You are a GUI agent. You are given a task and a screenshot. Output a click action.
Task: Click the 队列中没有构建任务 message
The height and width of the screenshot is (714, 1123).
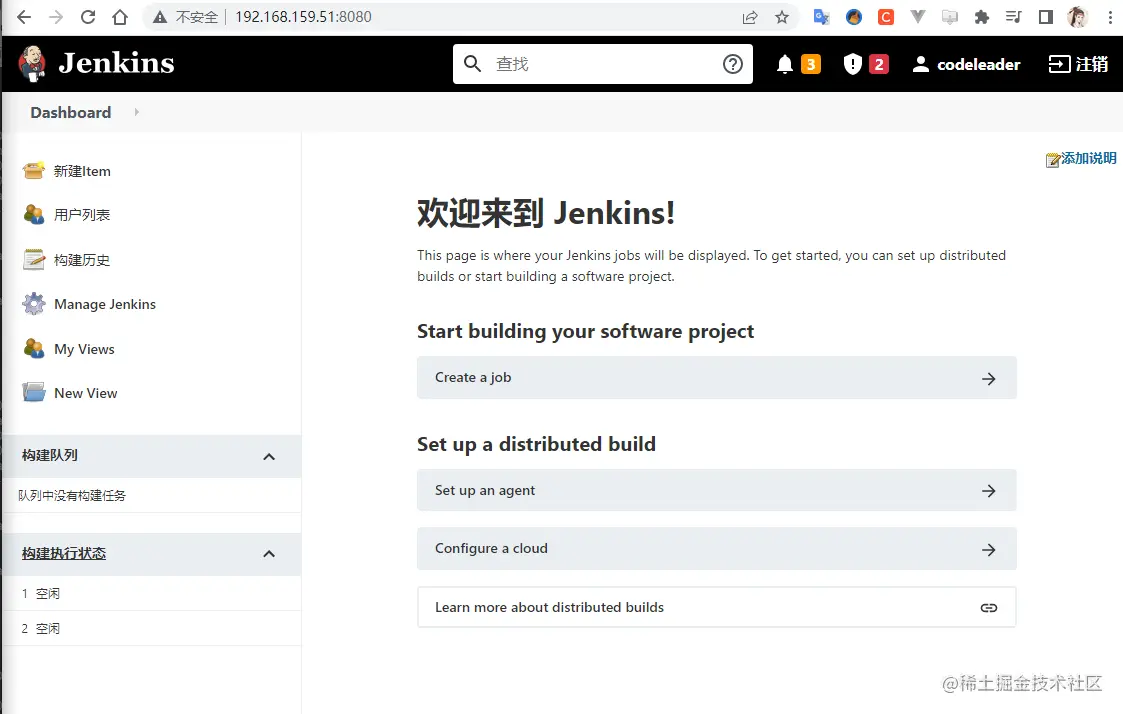tap(72, 496)
